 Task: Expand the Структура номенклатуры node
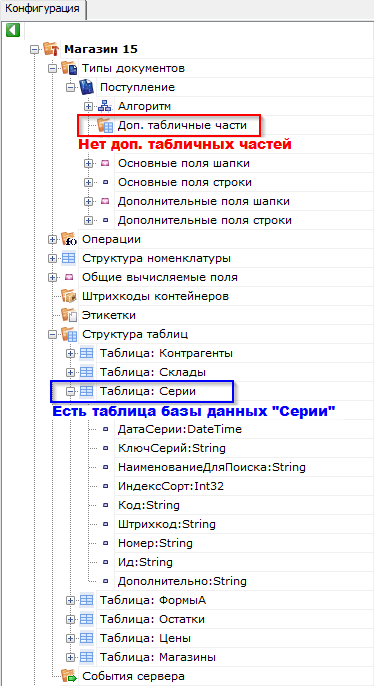[53, 259]
